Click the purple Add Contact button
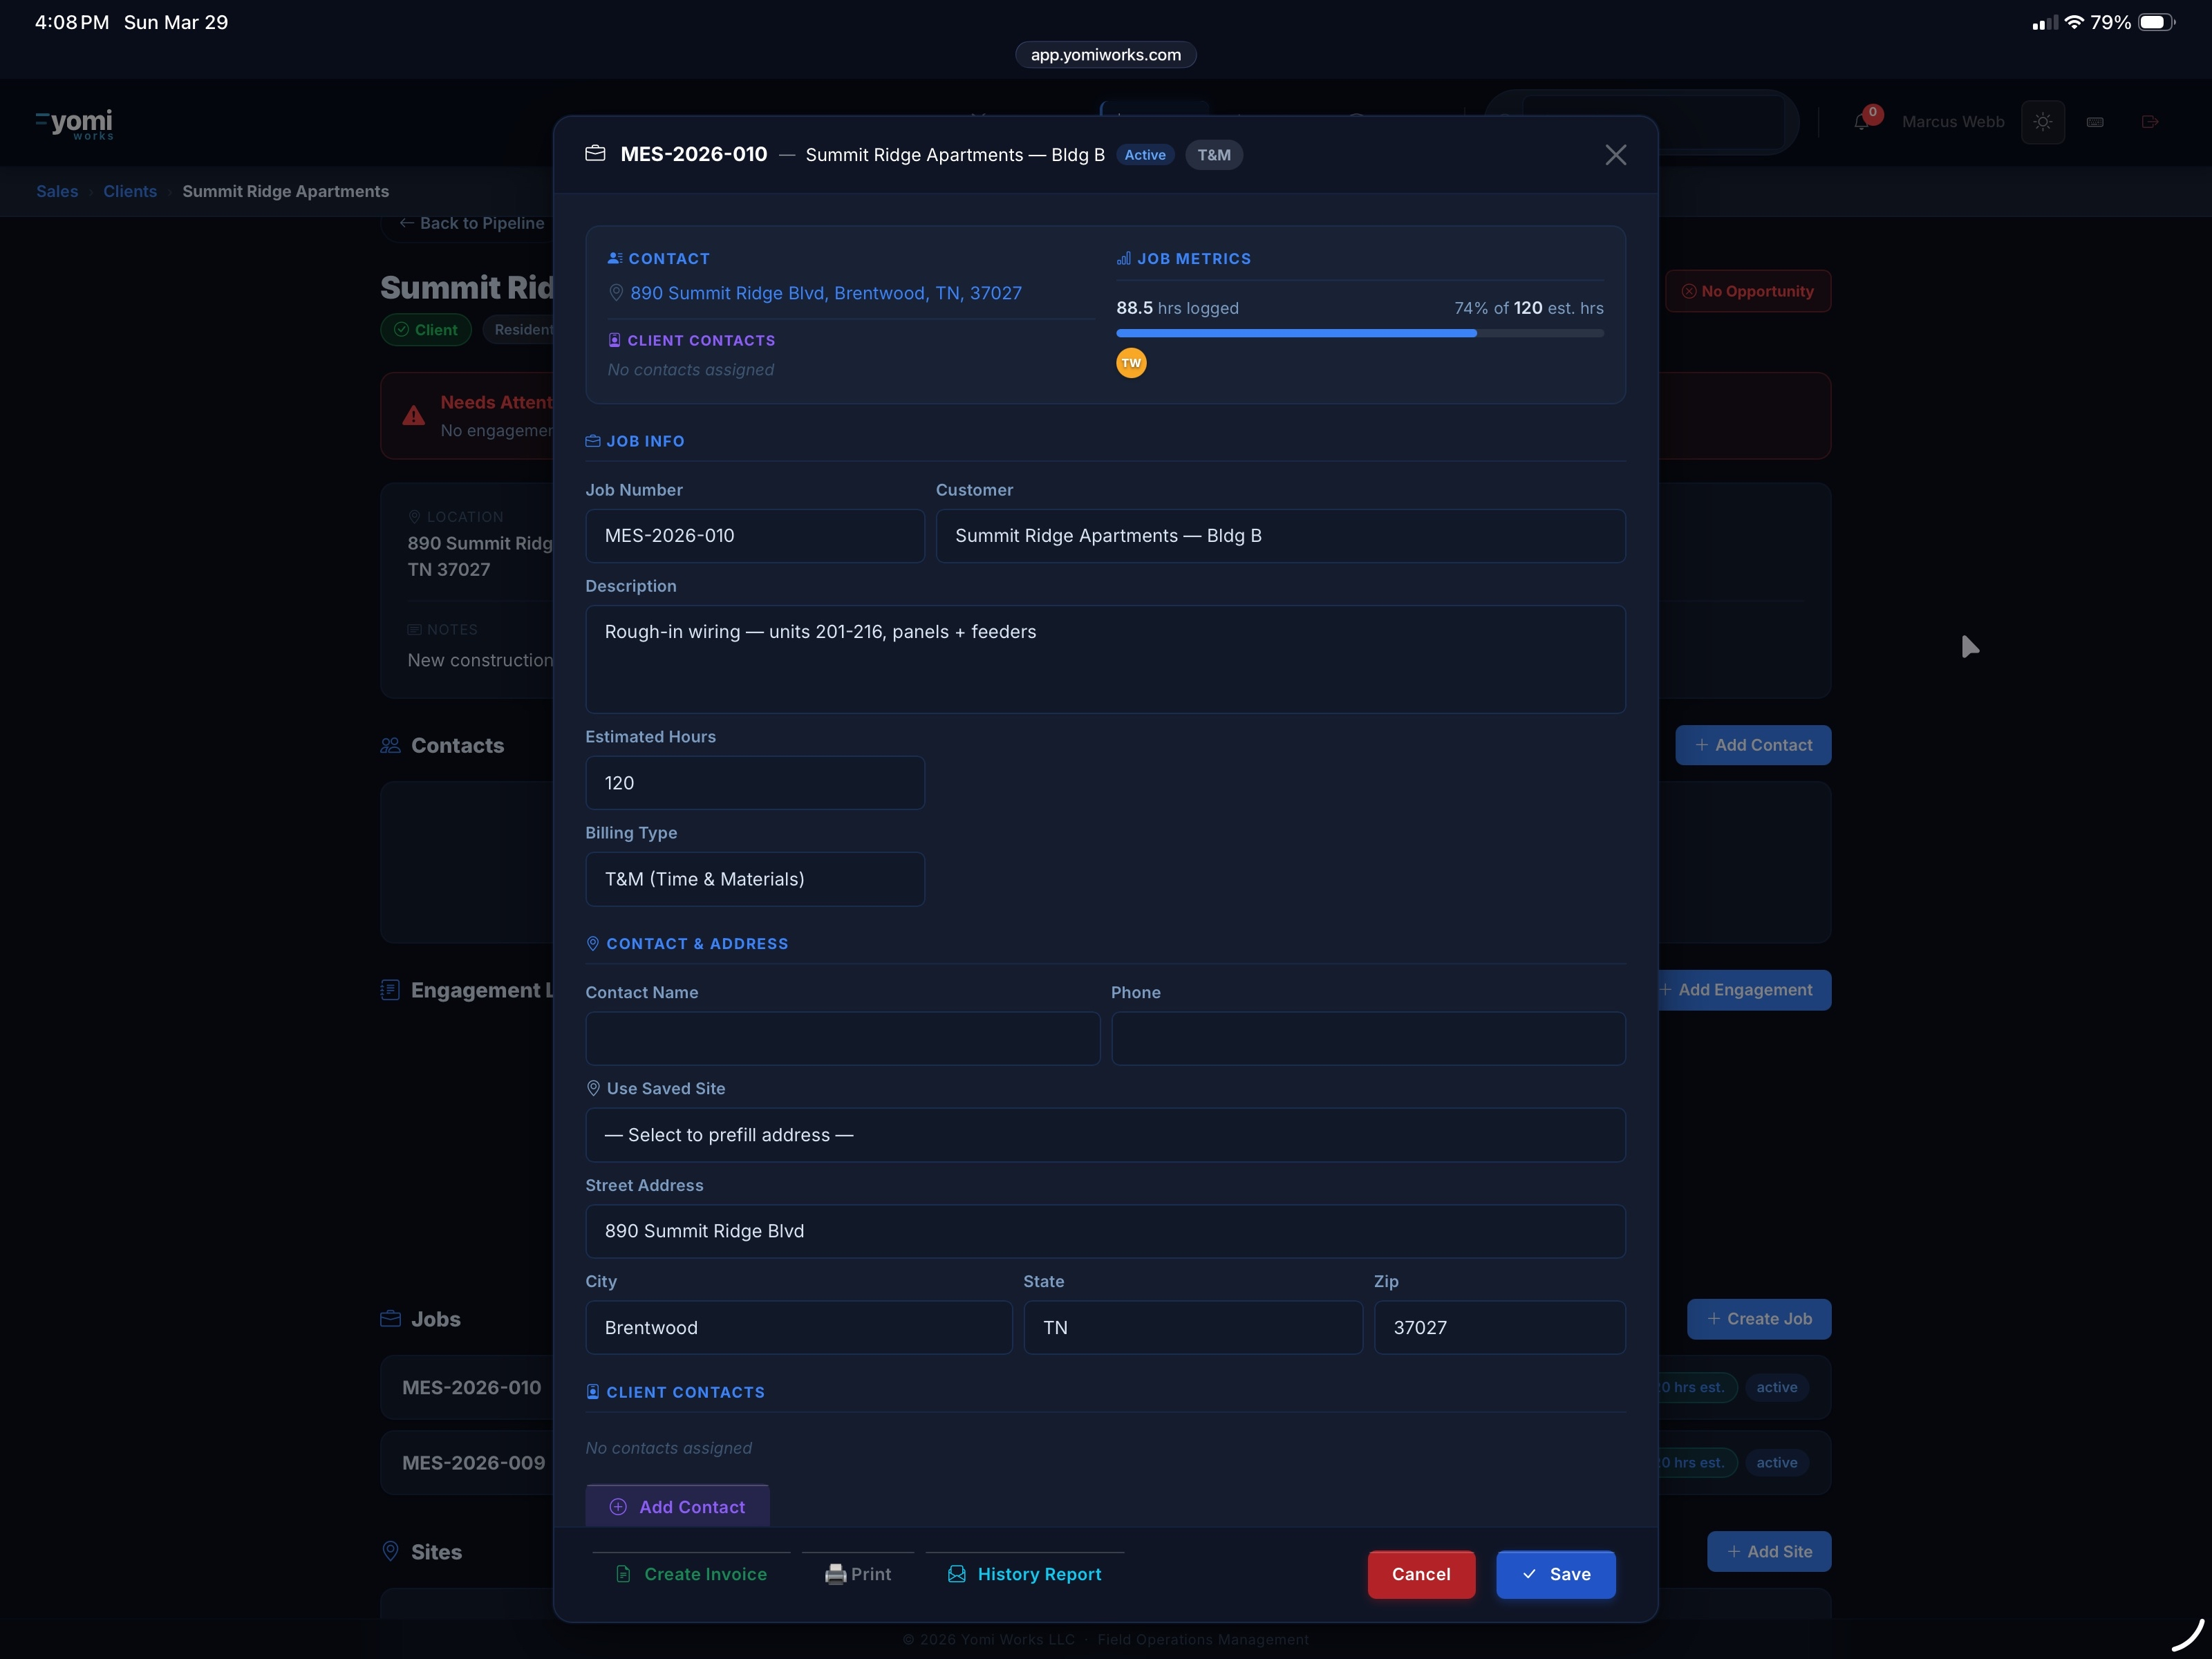Viewport: 2212px width, 1659px height. click(x=677, y=1507)
